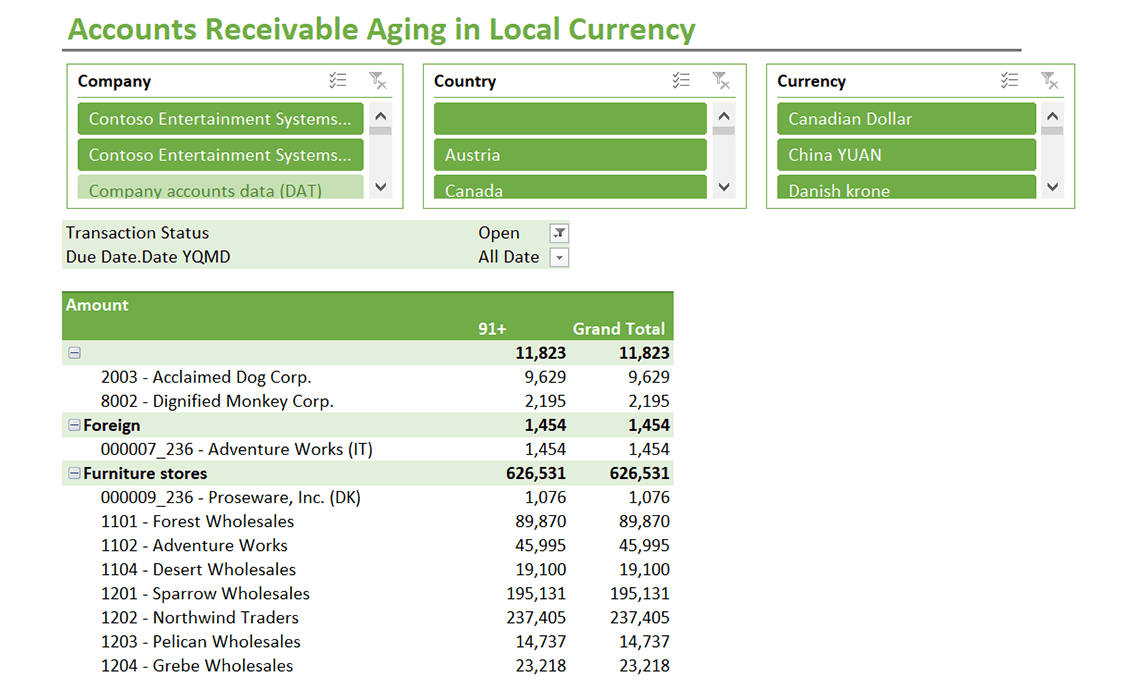The width and height of the screenshot is (1140, 687).
Task: Click Currency slicer scrollbar thumb
Action: pos(1052,131)
